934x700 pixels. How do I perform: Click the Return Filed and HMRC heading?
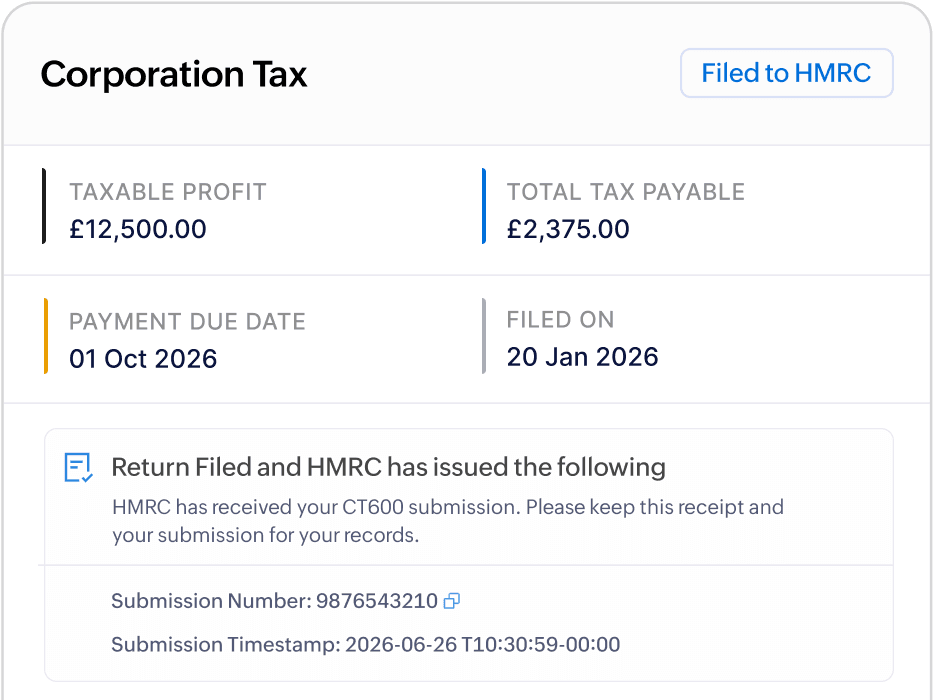[388, 467]
